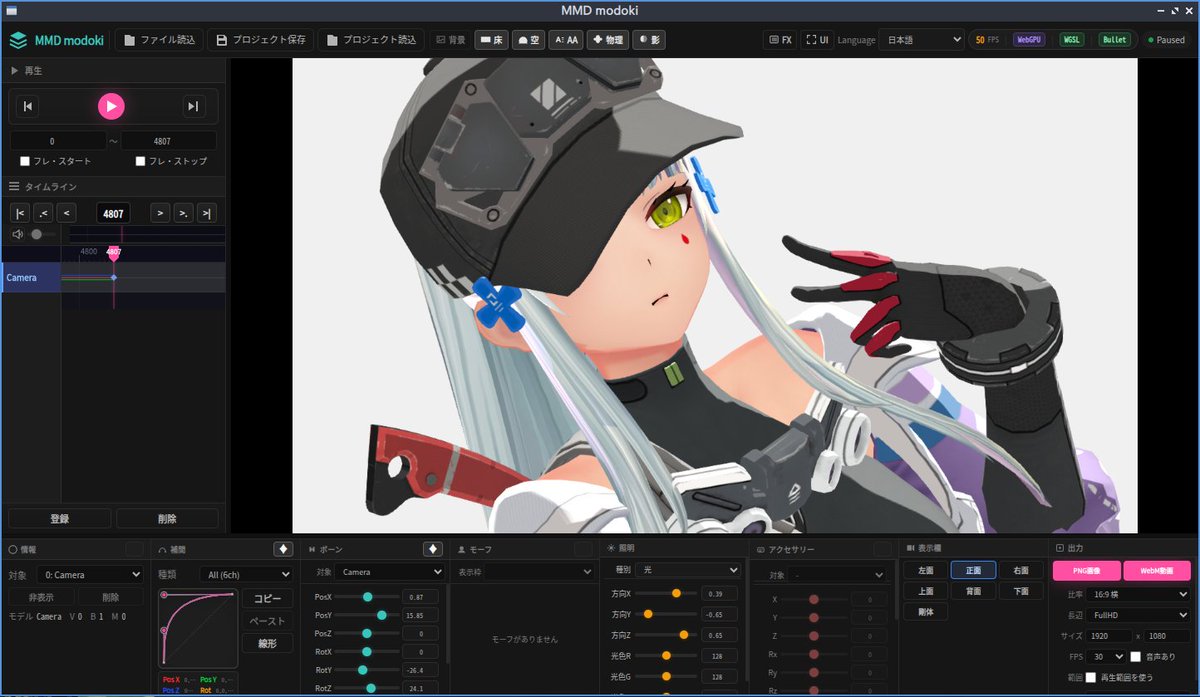This screenshot has height=697, width=1200.
Task: Enable the 音声あり audio checkbox
Action: click(1135, 657)
